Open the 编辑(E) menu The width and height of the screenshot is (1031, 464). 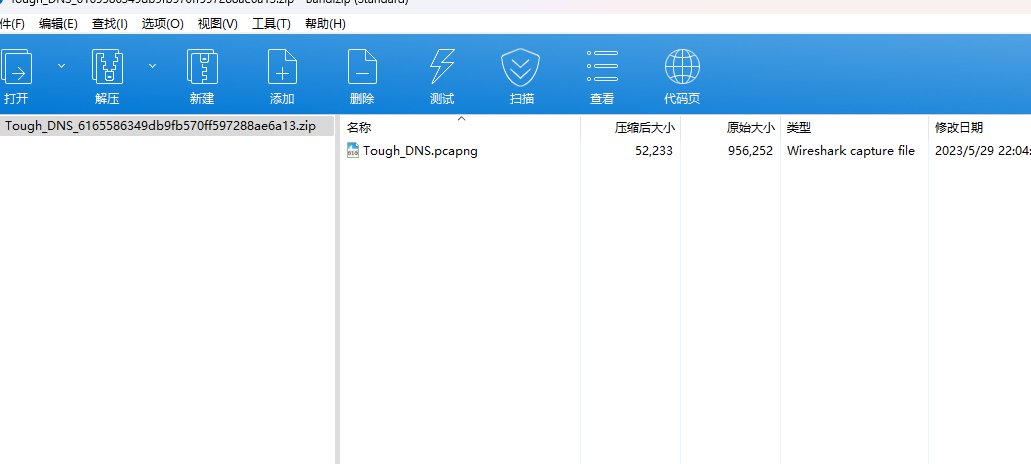click(58, 23)
